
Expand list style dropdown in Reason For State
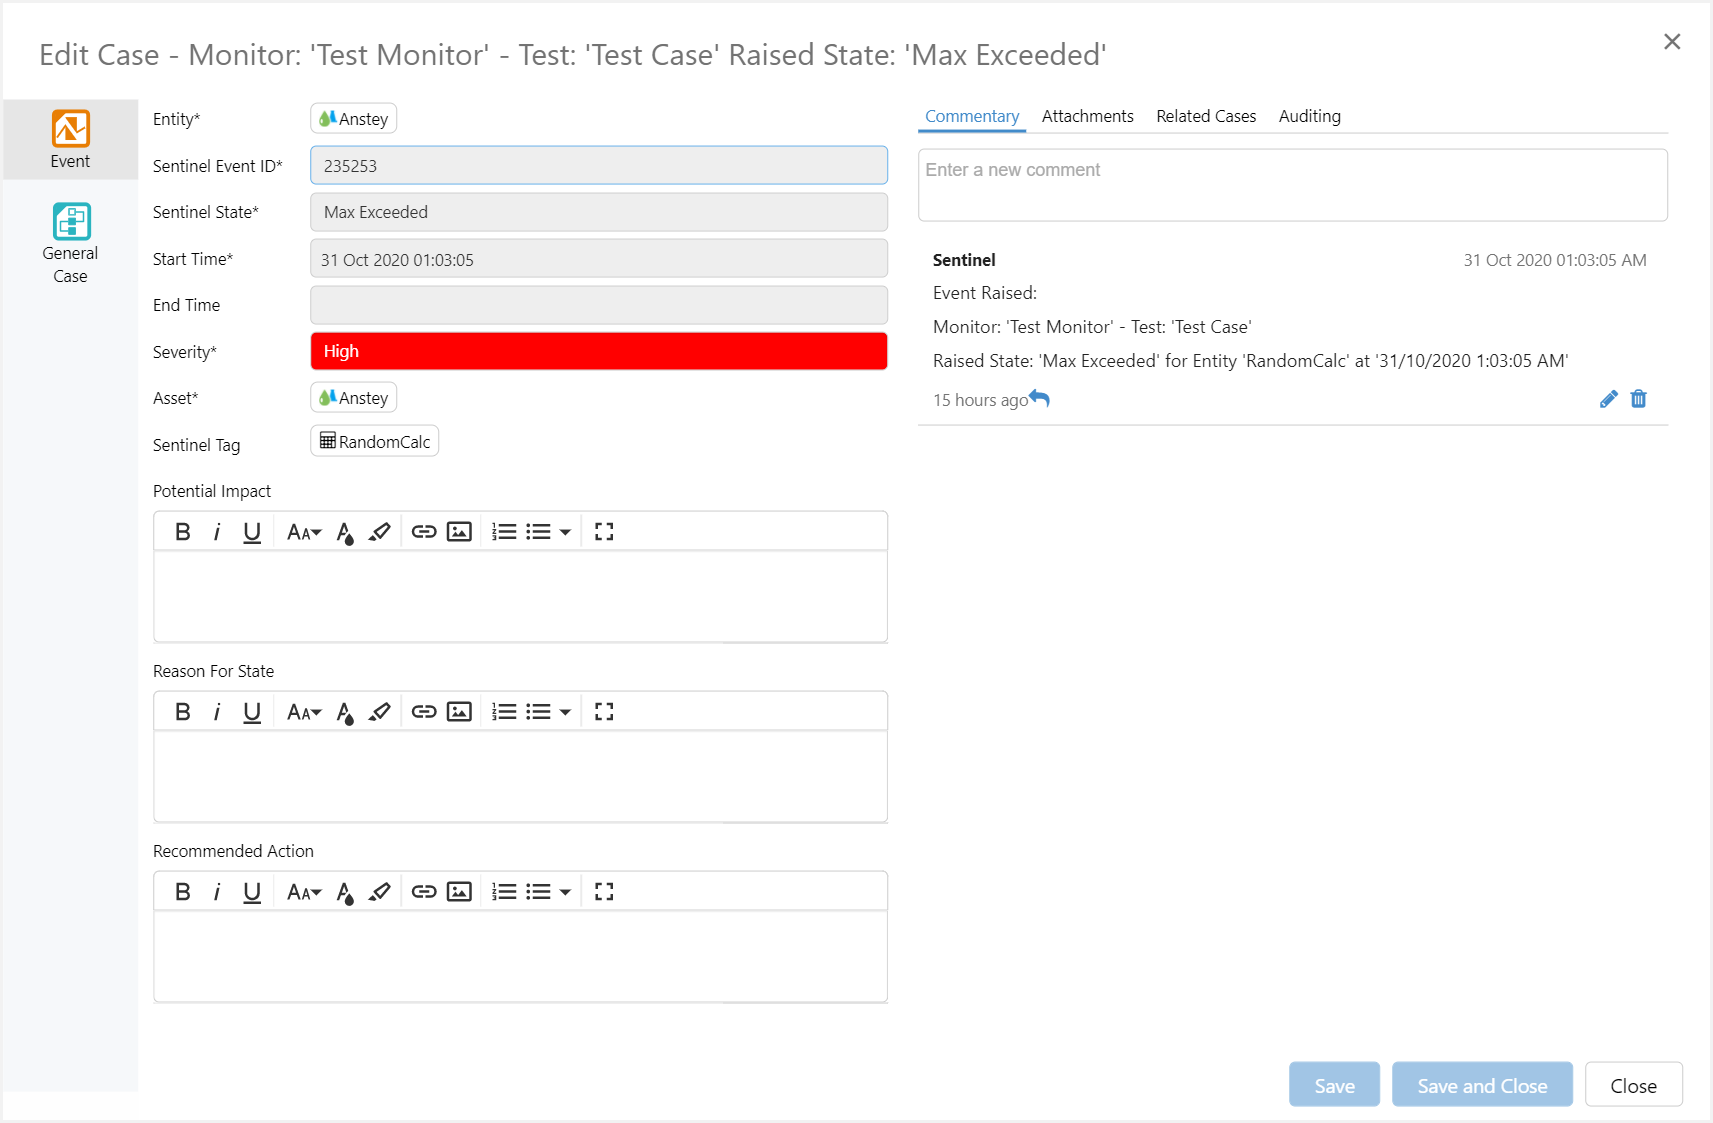[x=565, y=712]
